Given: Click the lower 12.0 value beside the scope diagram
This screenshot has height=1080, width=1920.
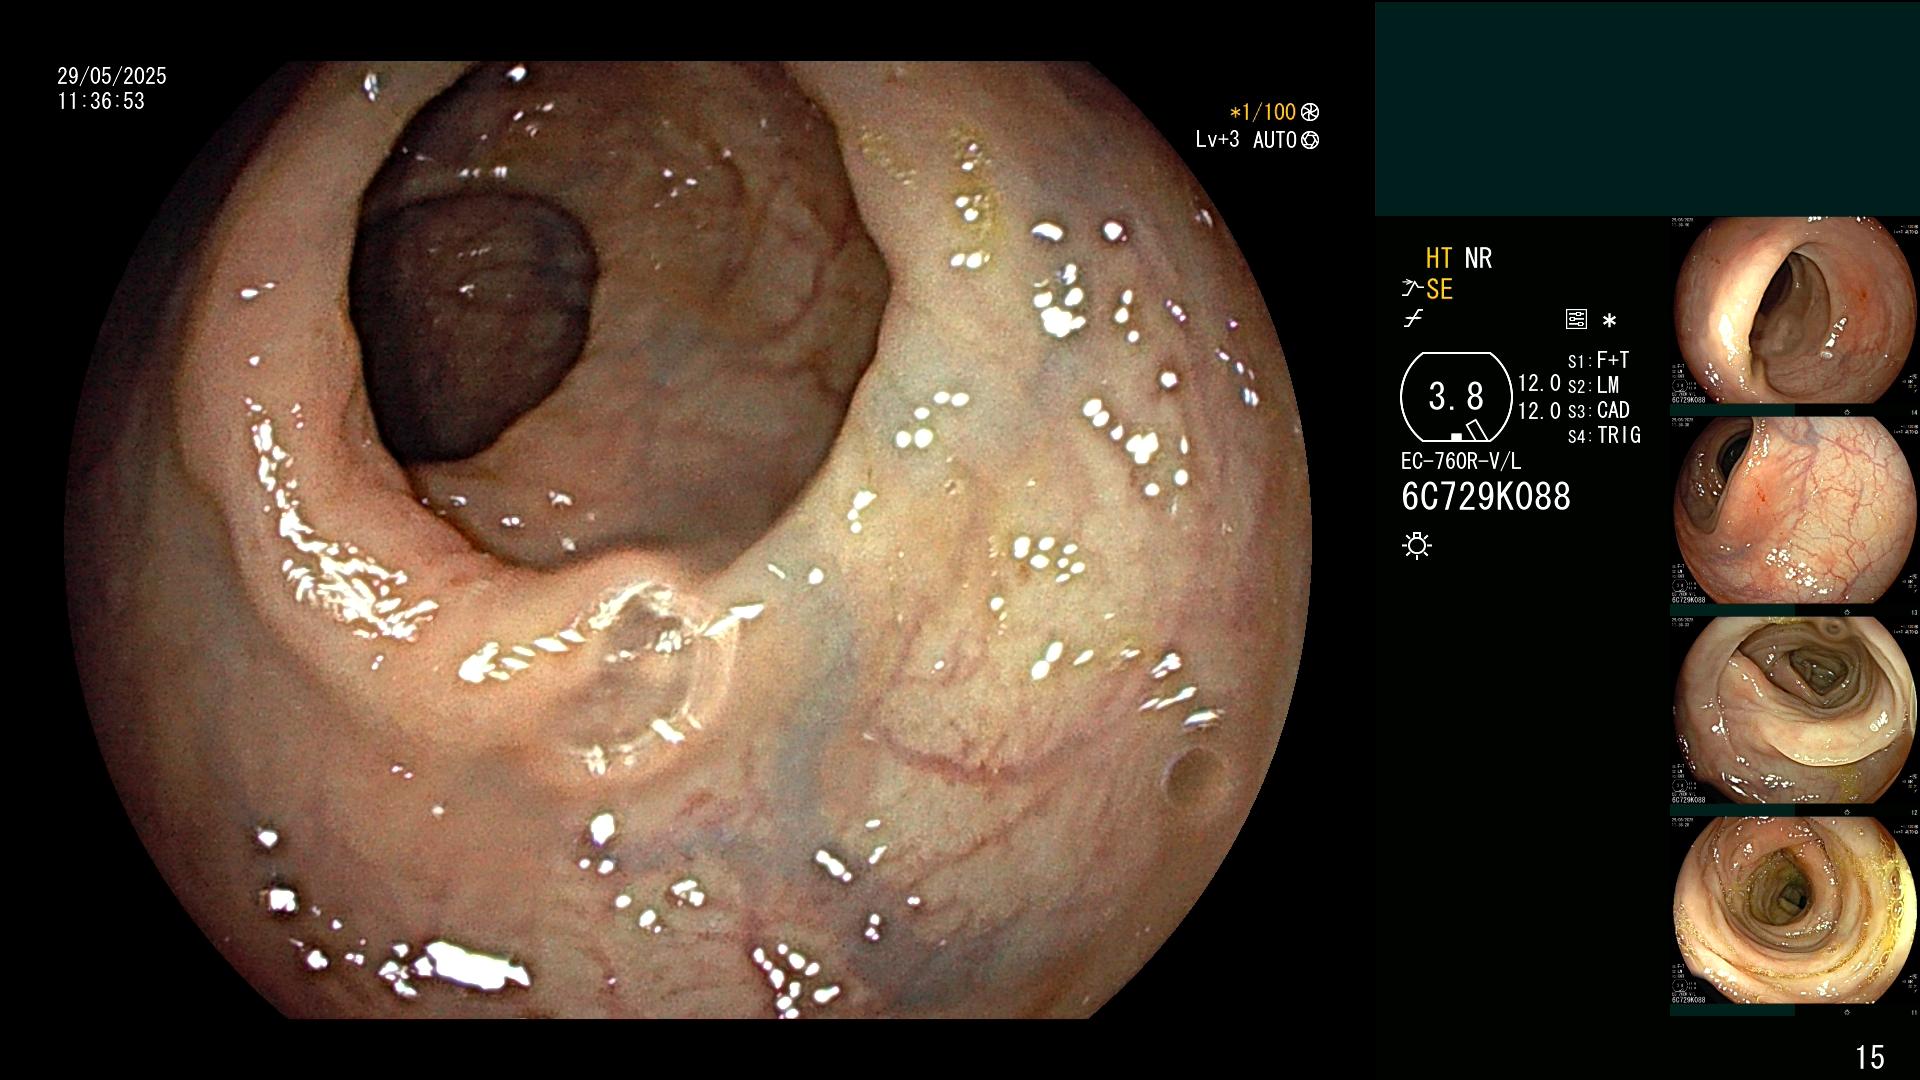Looking at the screenshot, I should point(1539,411).
